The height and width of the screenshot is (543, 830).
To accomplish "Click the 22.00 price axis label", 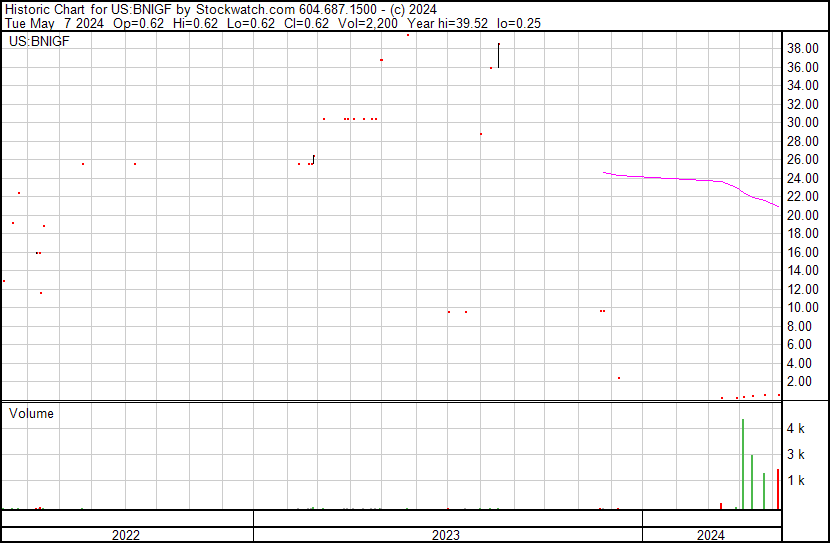I will (803, 196).
